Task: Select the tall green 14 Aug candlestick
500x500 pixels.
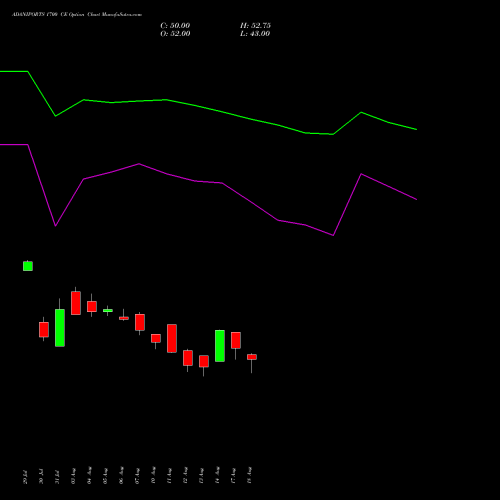Action: pos(220,346)
